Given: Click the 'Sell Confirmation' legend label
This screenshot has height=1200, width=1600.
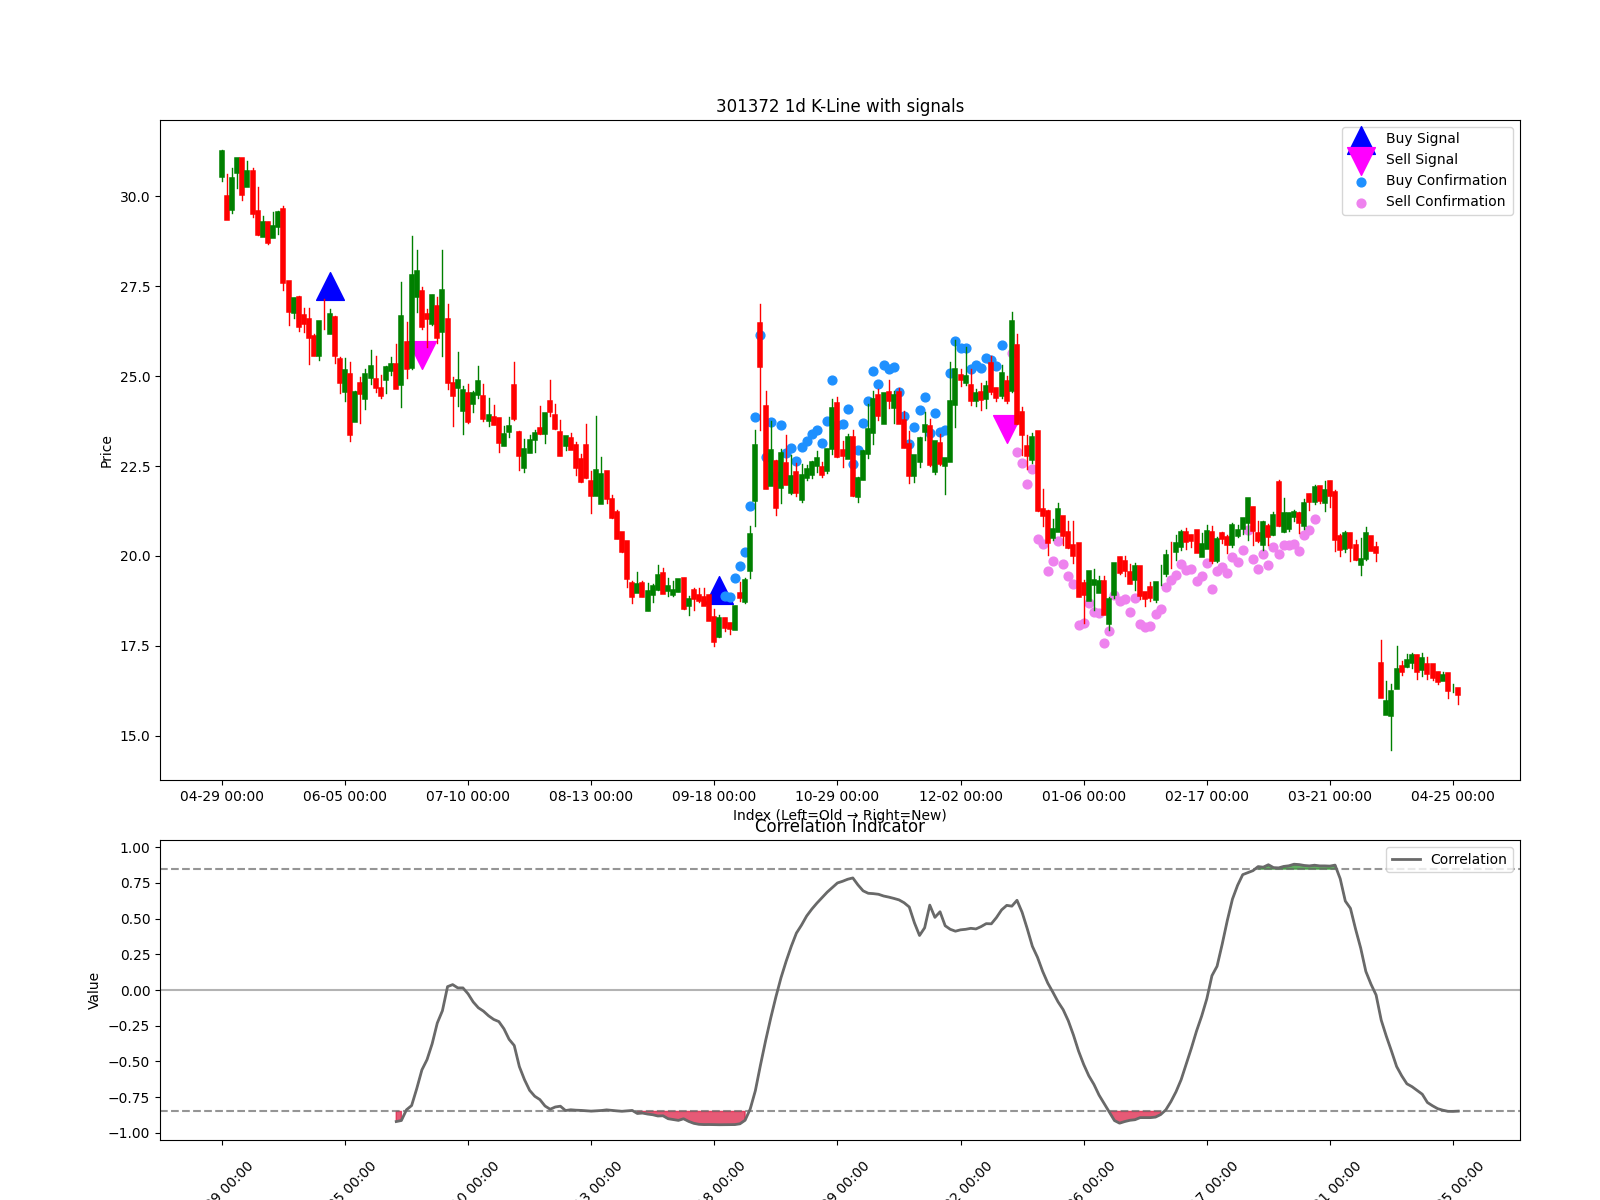Looking at the screenshot, I should pos(1445,202).
